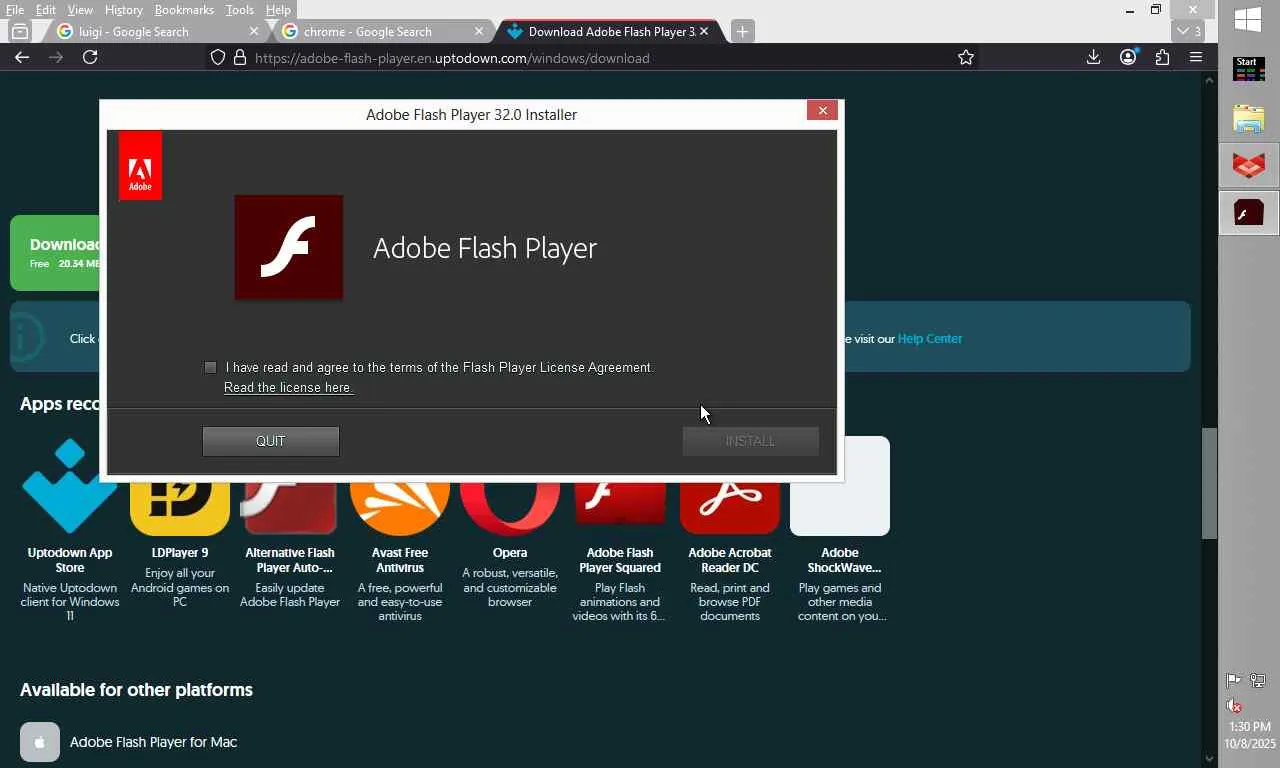Image resolution: width=1280 pixels, height=768 pixels.
Task: Open the Uptodown App Store icon
Action: (70, 487)
